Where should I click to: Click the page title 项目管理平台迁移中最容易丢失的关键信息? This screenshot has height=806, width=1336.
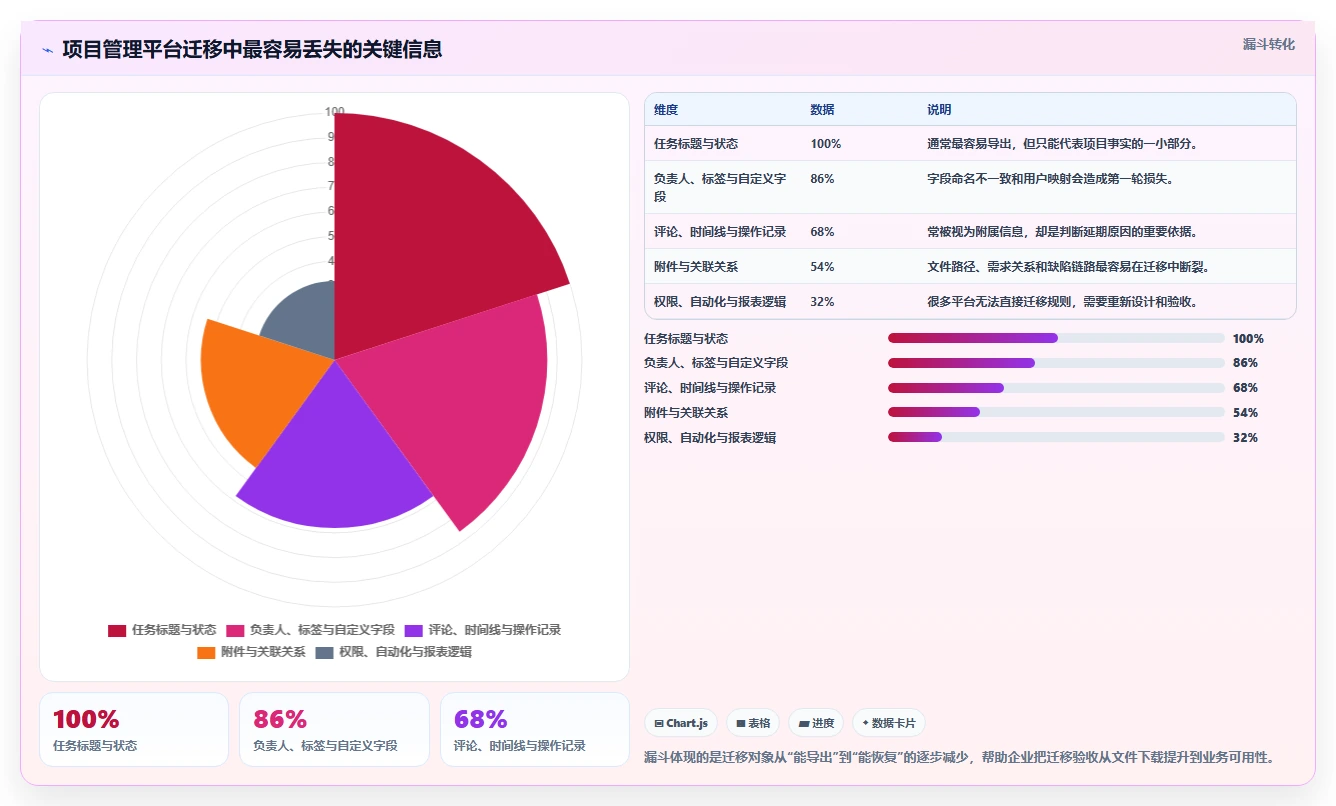[252, 49]
